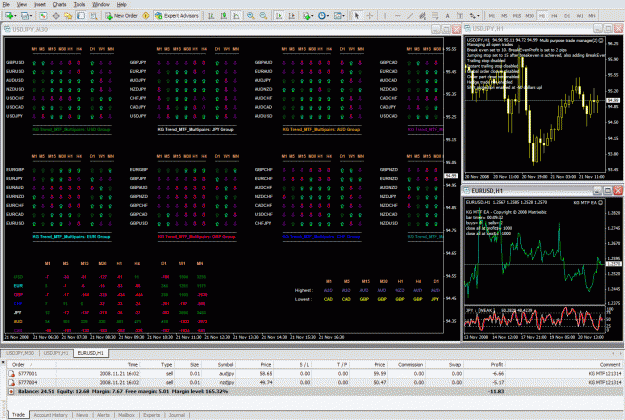Switch to line chart mode
The width and height of the screenshot is (625, 420).
click(x=236, y=16)
